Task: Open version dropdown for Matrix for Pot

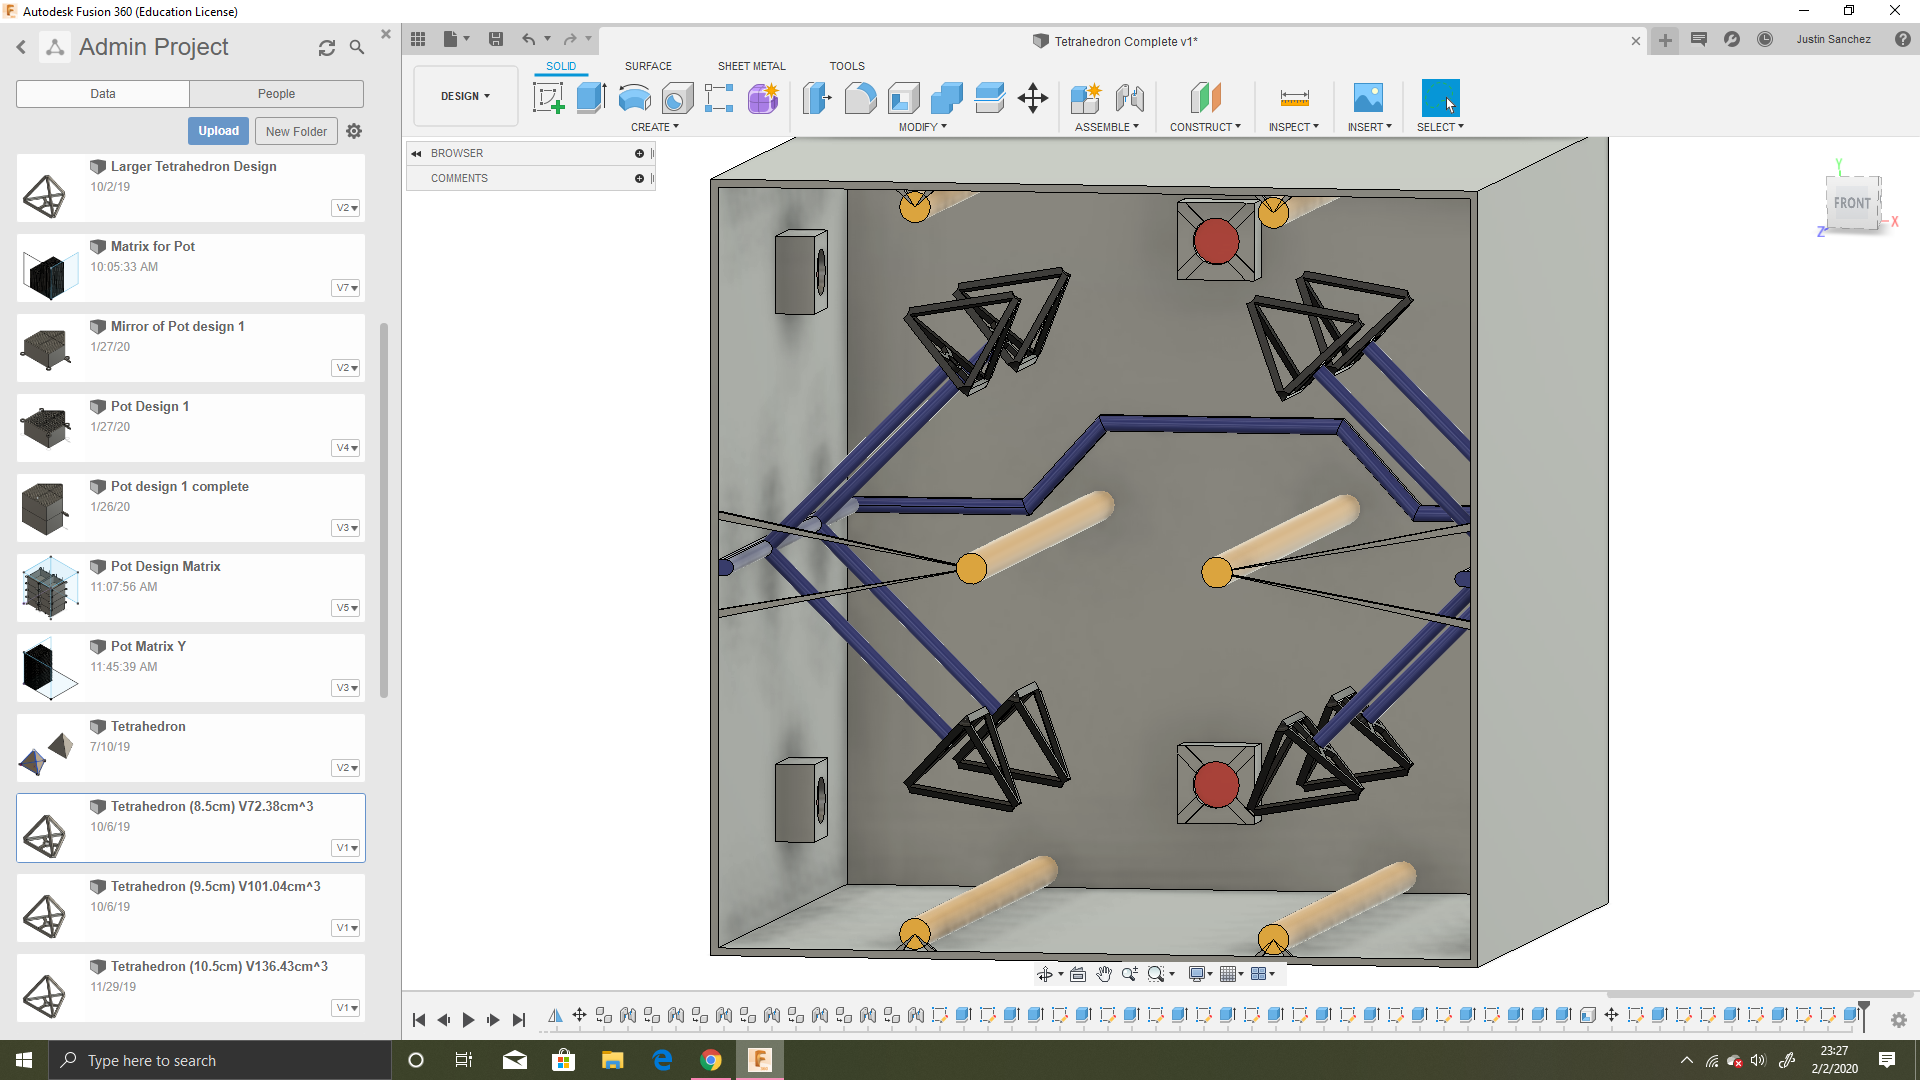Action: (346, 288)
